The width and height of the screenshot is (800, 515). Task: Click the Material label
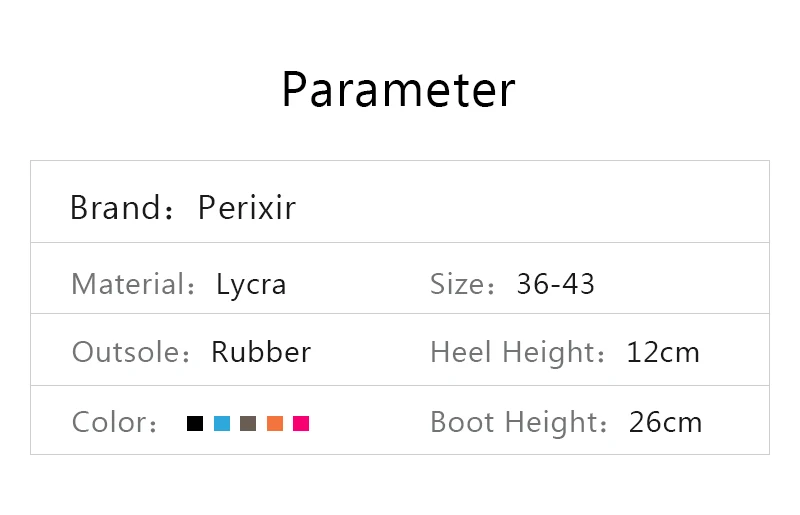130,284
